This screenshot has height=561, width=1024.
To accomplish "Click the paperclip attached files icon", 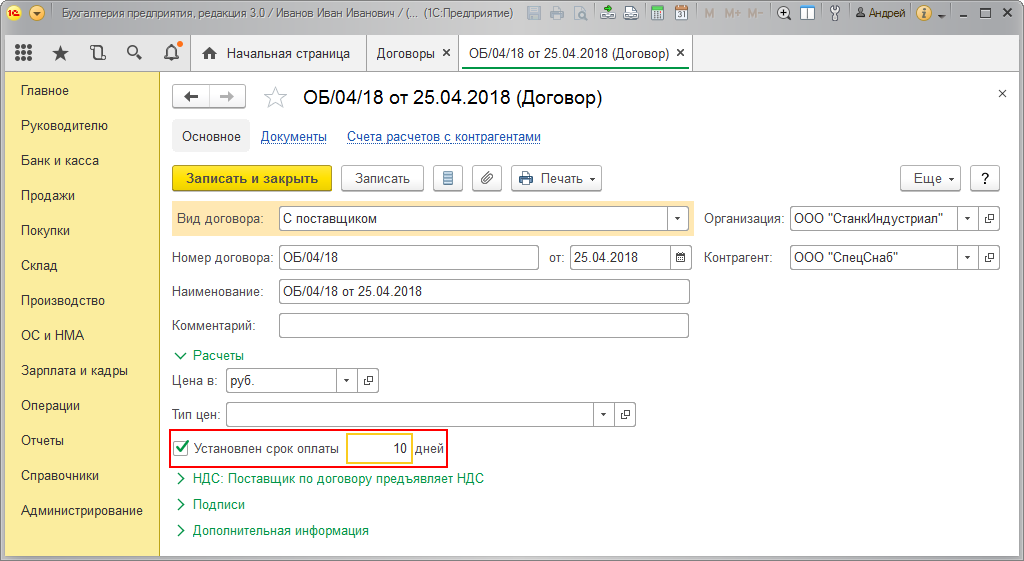I will click(487, 178).
